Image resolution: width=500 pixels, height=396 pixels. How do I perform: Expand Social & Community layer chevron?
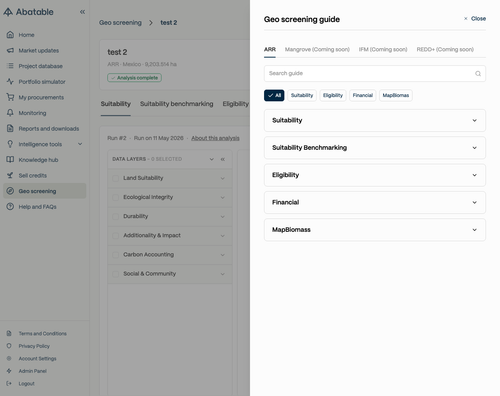pos(223,274)
